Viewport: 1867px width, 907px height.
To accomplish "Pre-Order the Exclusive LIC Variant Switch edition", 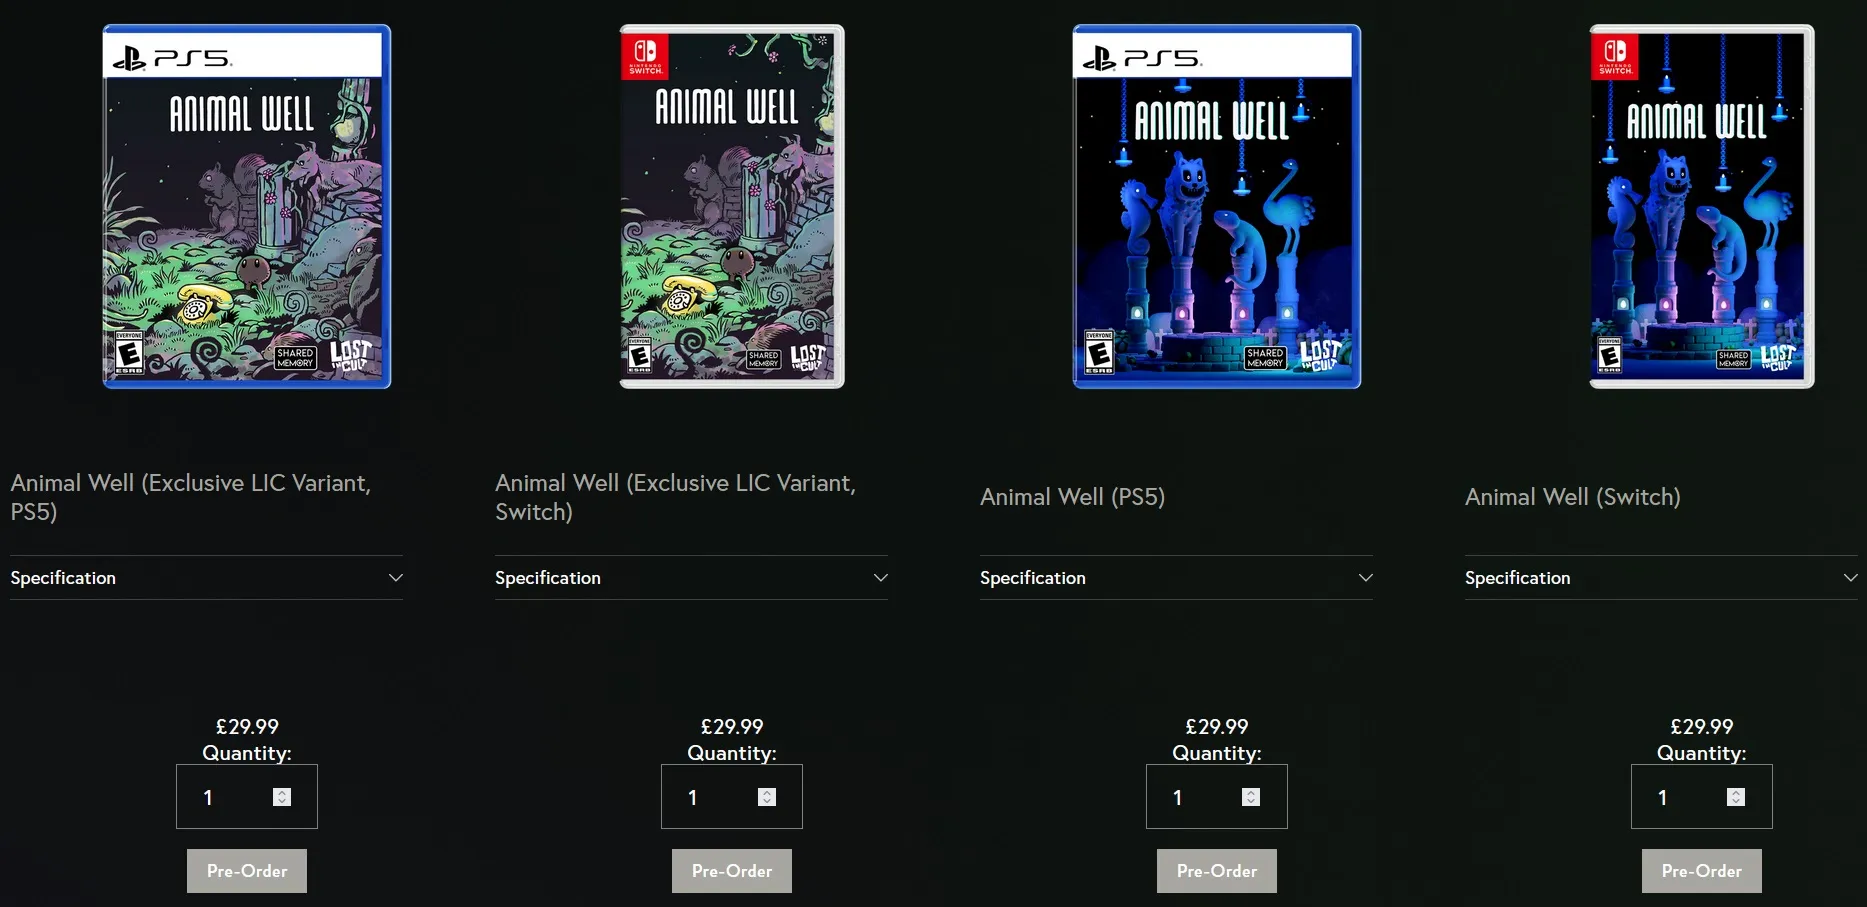I will [x=732, y=871].
